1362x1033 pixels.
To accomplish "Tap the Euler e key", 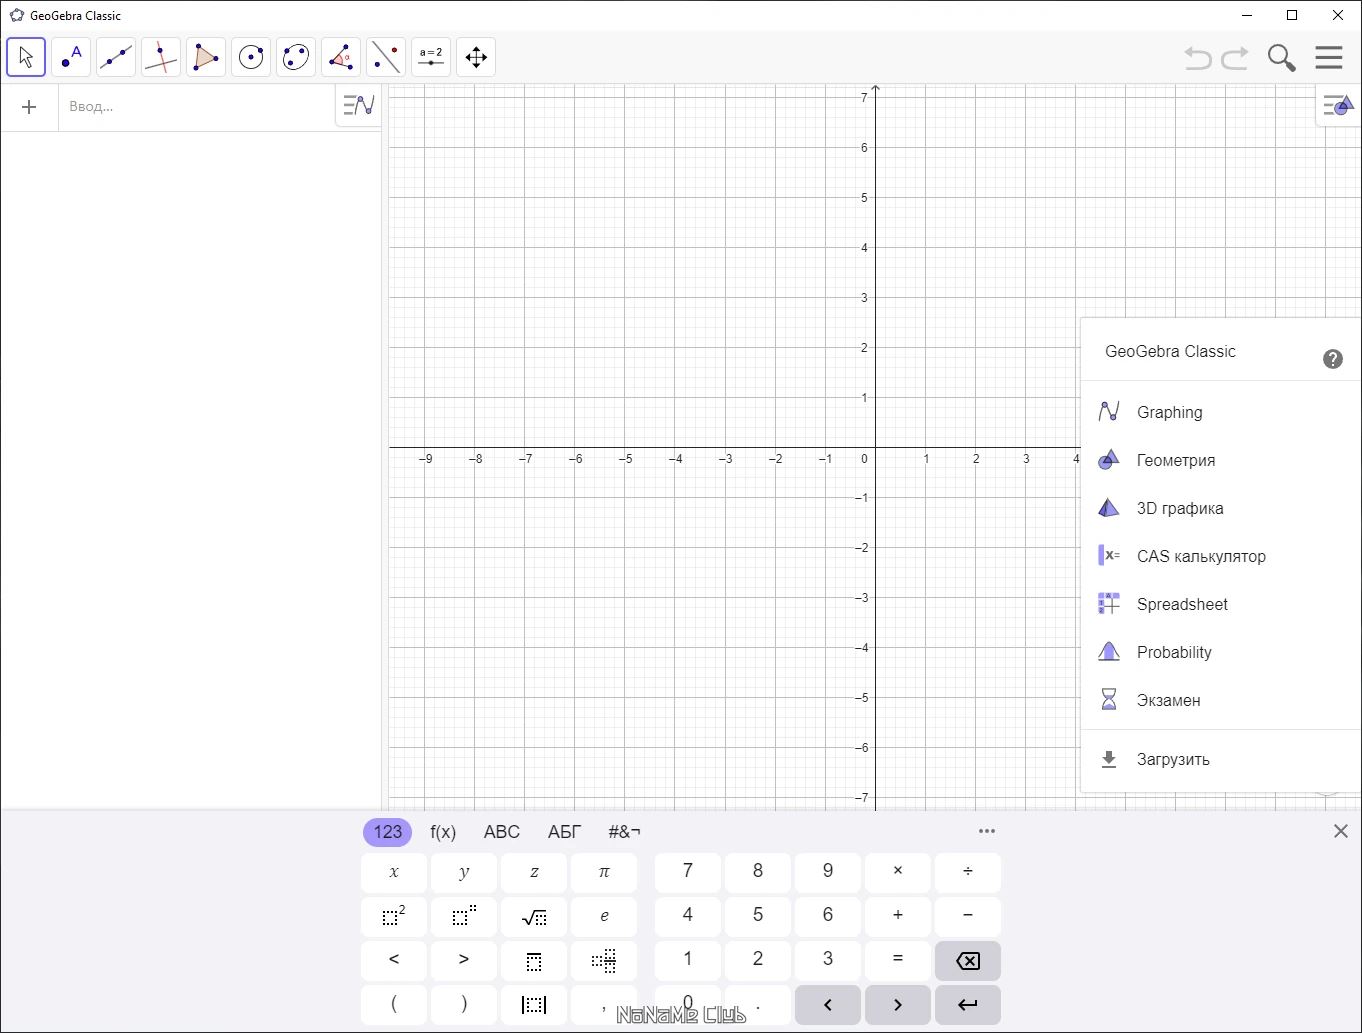I will click(604, 916).
